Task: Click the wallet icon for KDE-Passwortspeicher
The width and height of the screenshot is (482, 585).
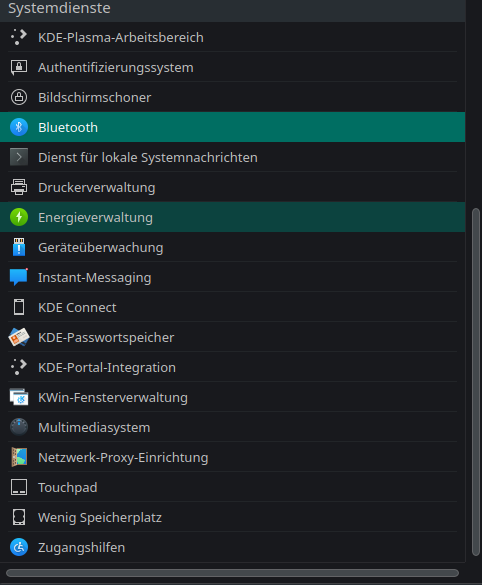Action: [x=19, y=337]
